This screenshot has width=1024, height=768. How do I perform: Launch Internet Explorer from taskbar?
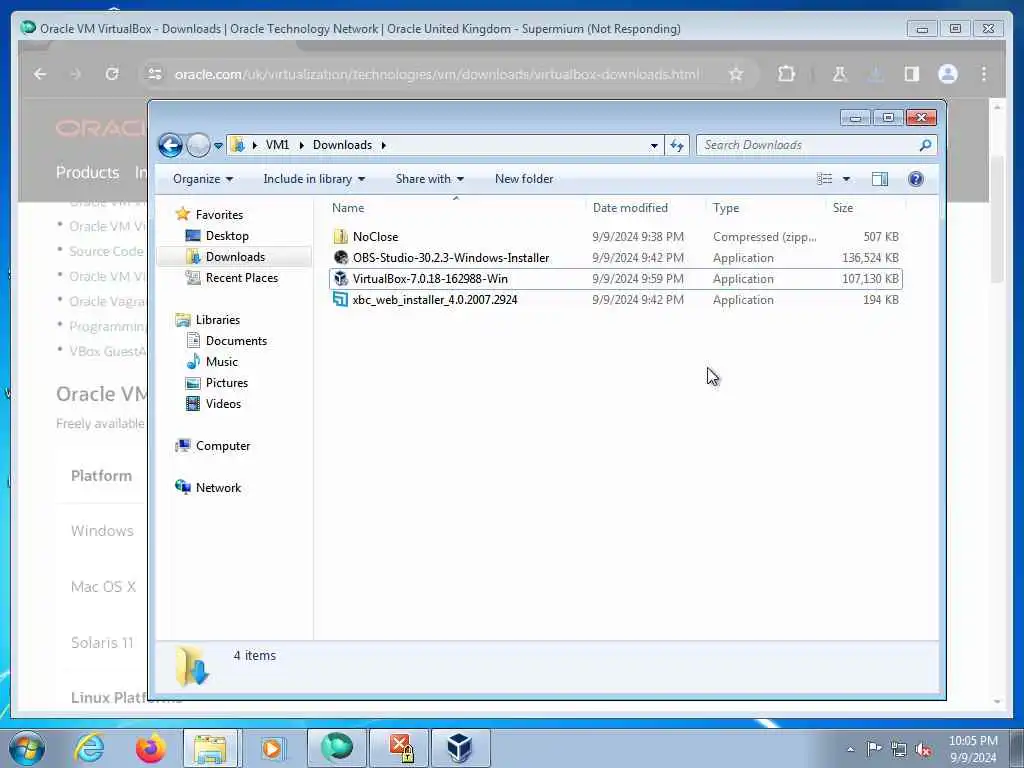click(89, 748)
